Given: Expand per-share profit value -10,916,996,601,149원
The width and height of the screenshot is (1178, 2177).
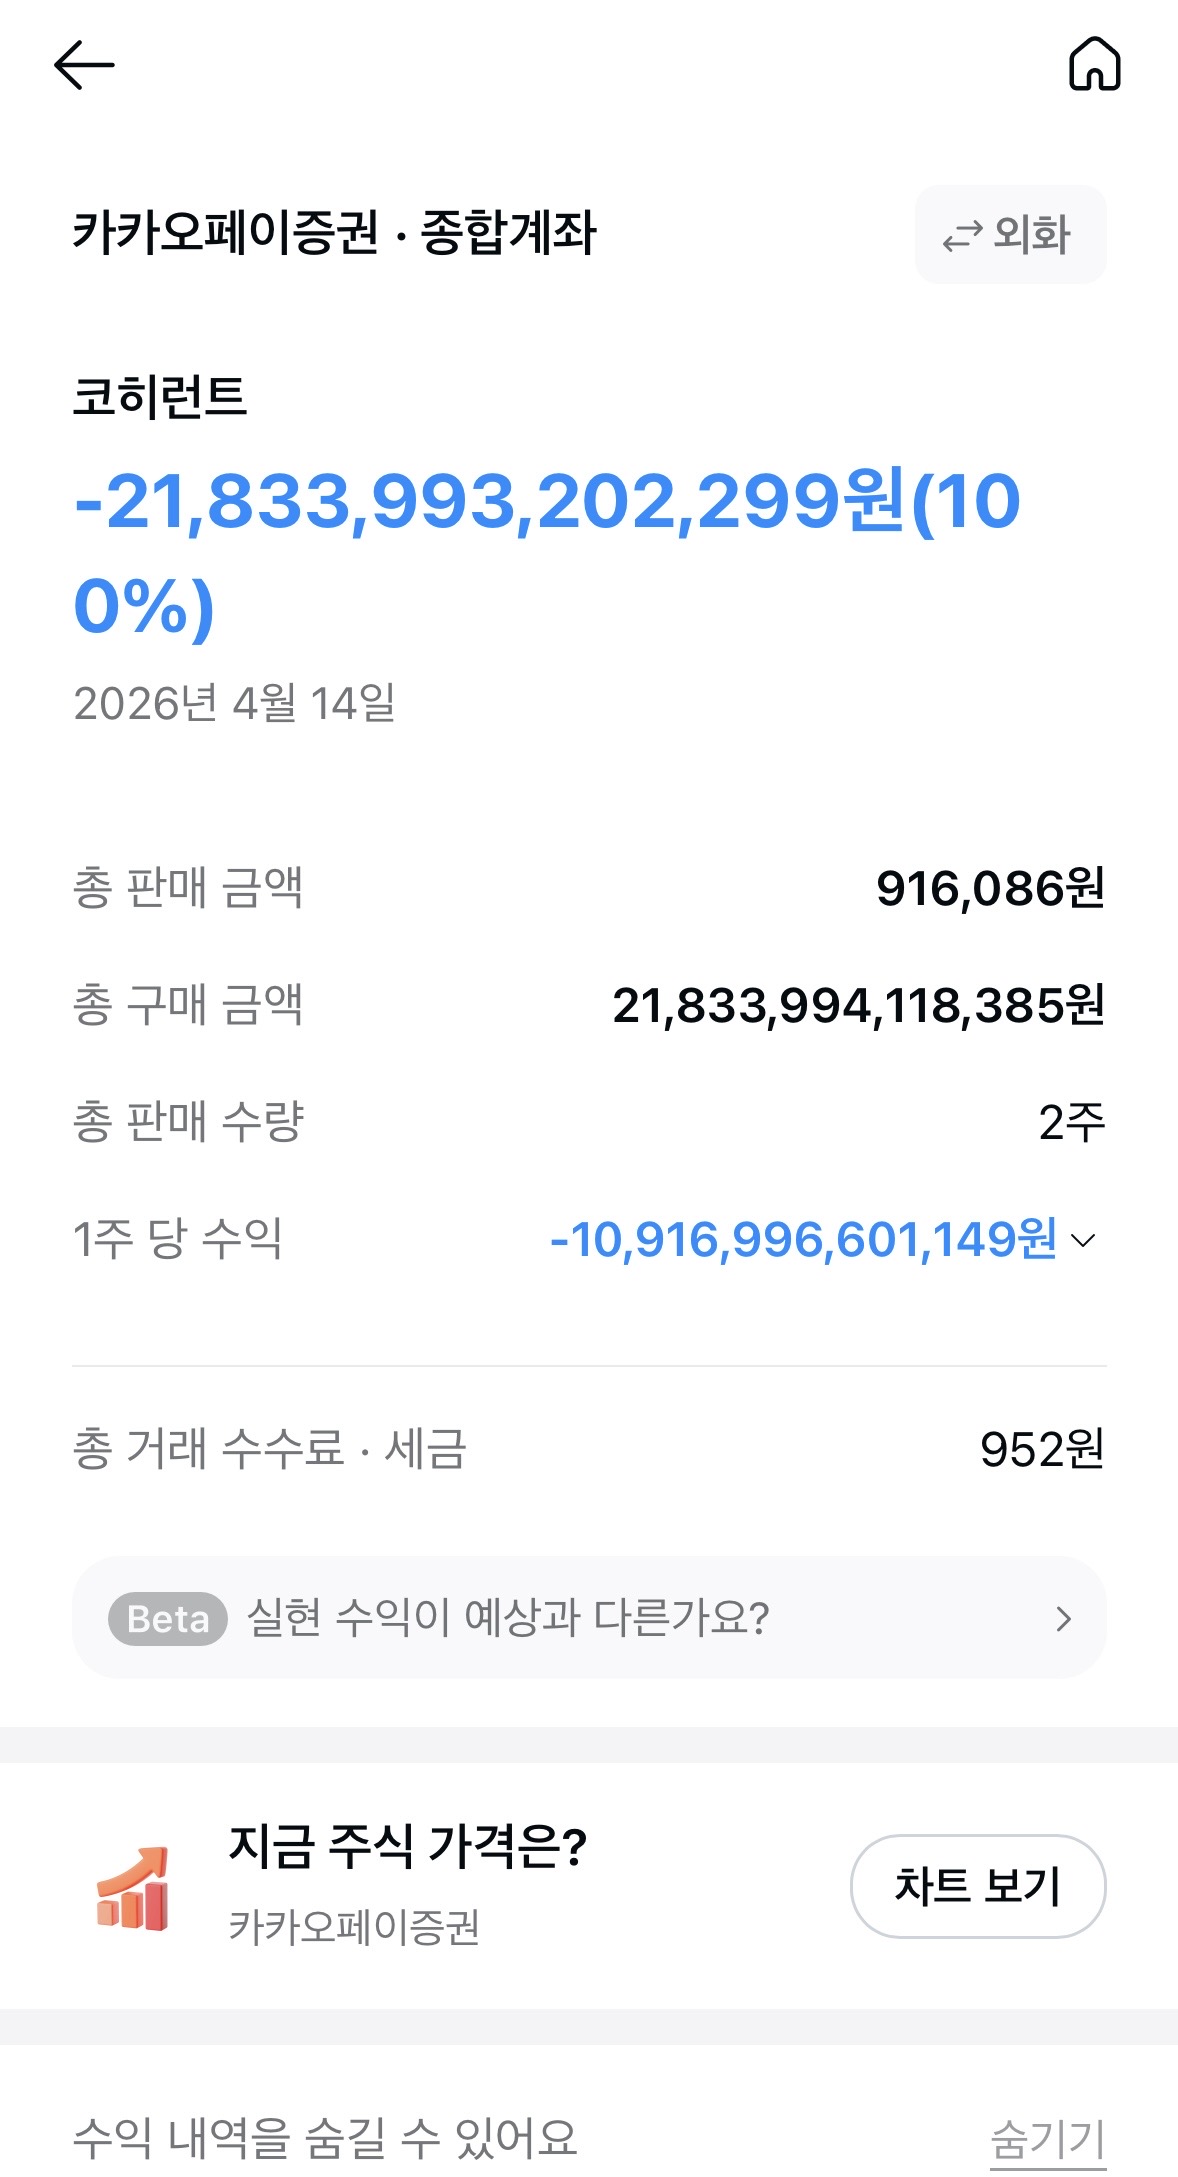Looking at the screenshot, I should click(803, 1239).
